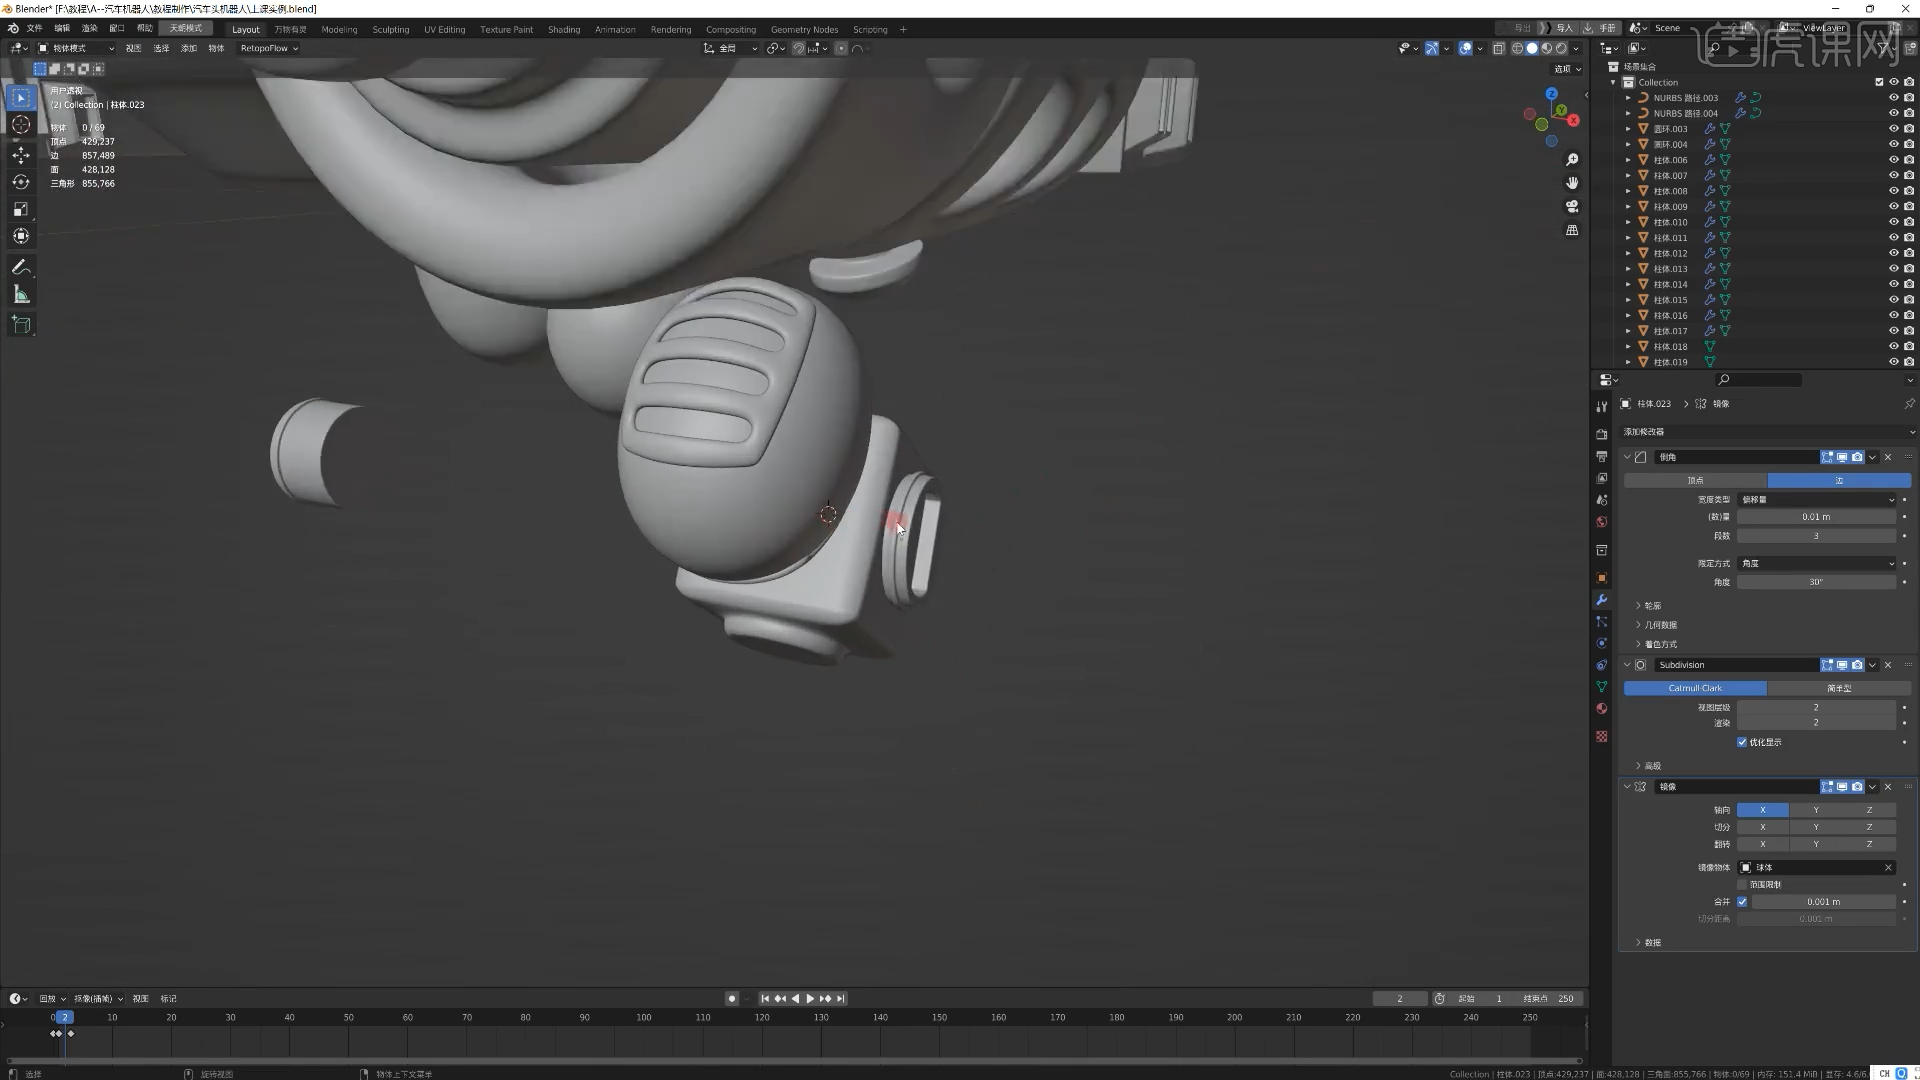Image resolution: width=1920 pixels, height=1080 pixels.
Task: Select the Move tool in the left toolbar
Action: point(21,155)
